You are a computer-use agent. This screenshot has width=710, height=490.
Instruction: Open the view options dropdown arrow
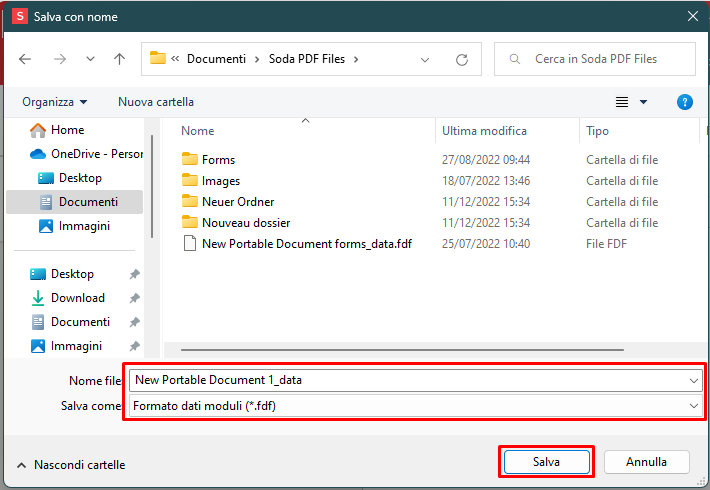[643, 102]
